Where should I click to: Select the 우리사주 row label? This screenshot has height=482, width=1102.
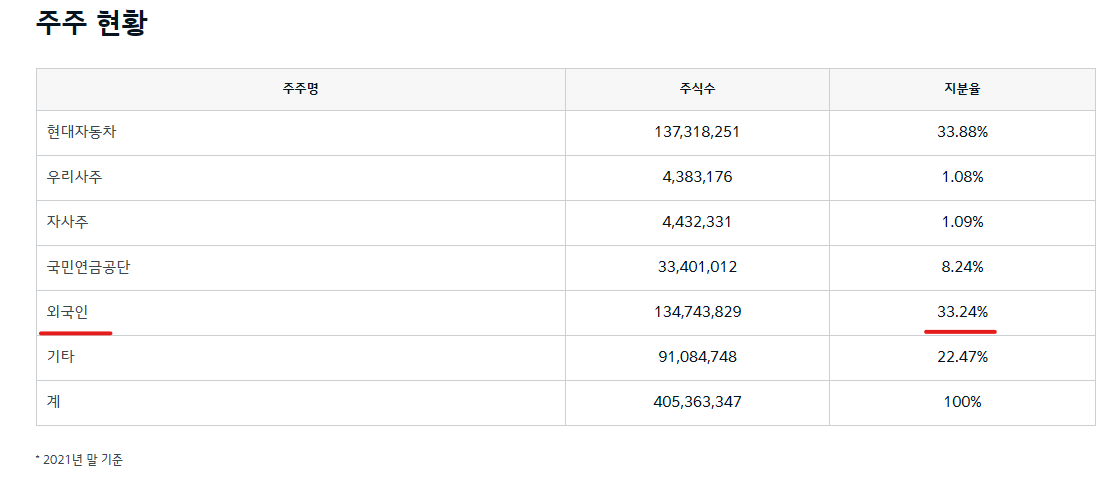click(74, 177)
